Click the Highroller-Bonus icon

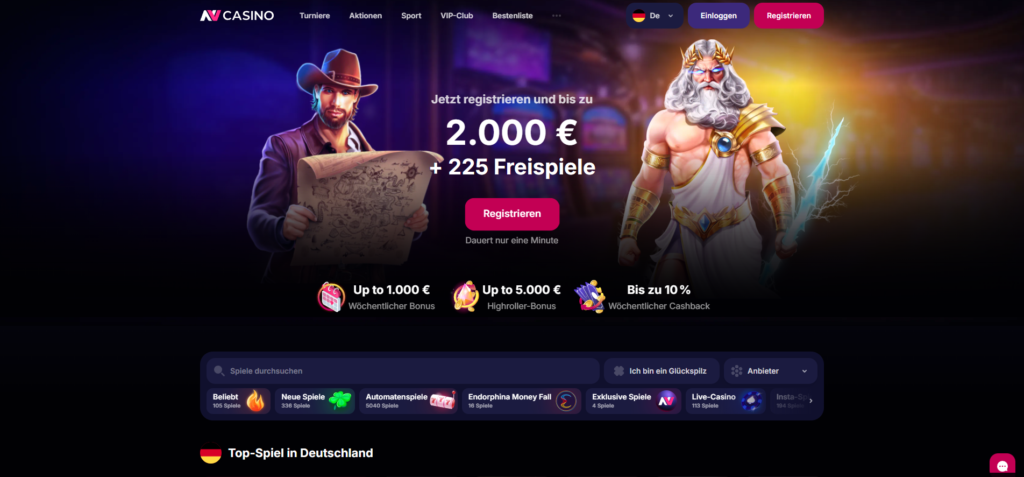point(465,297)
